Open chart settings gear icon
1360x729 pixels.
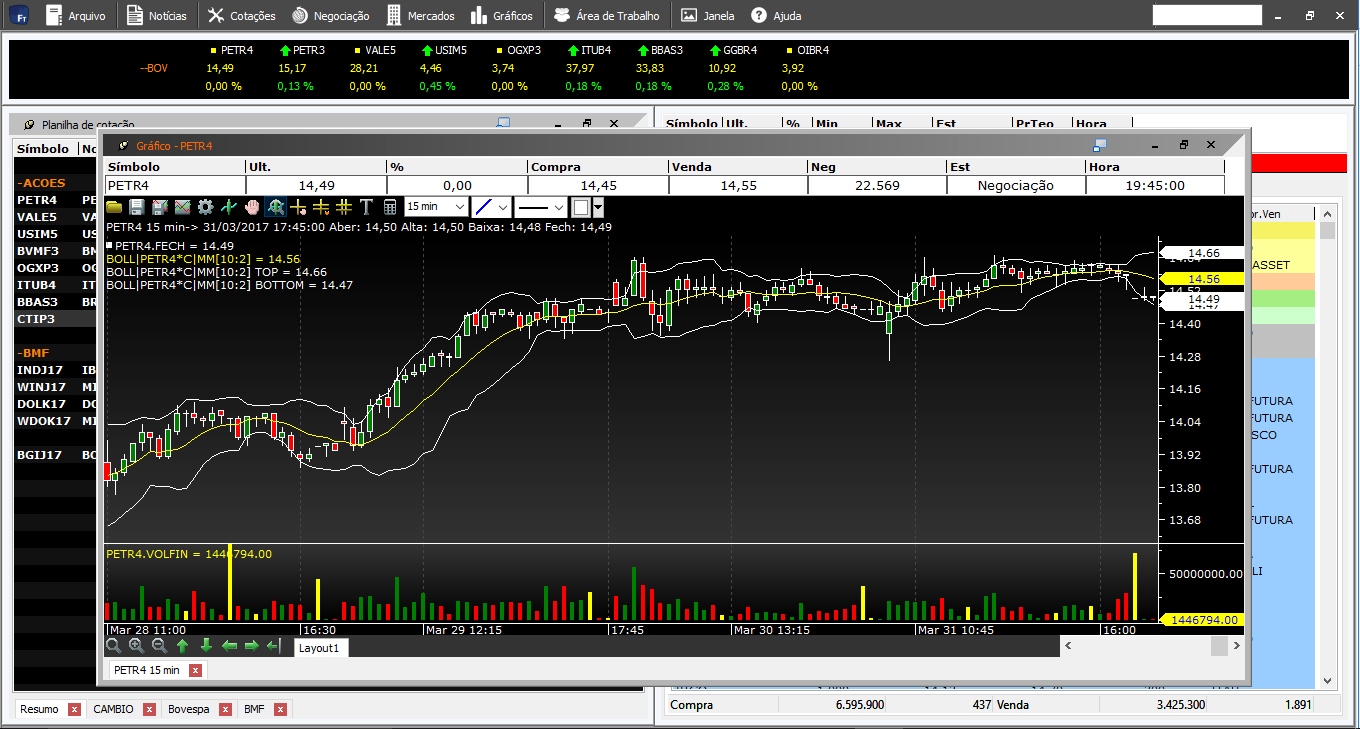pos(206,207)
